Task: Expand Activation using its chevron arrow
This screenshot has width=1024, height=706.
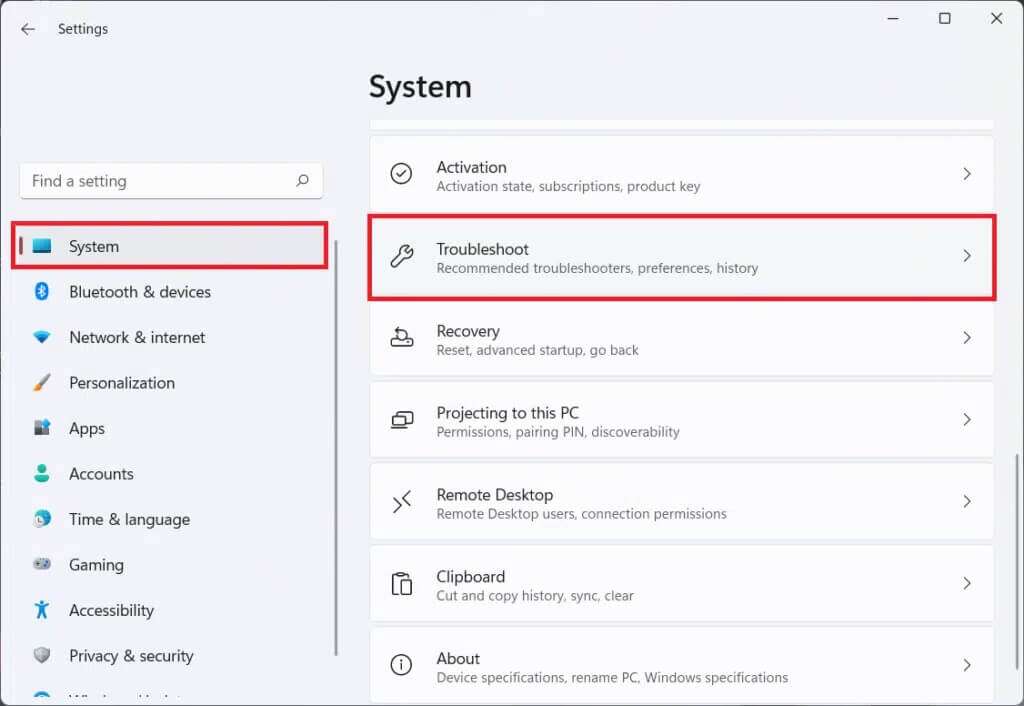Action: click(x=966, y=174)
